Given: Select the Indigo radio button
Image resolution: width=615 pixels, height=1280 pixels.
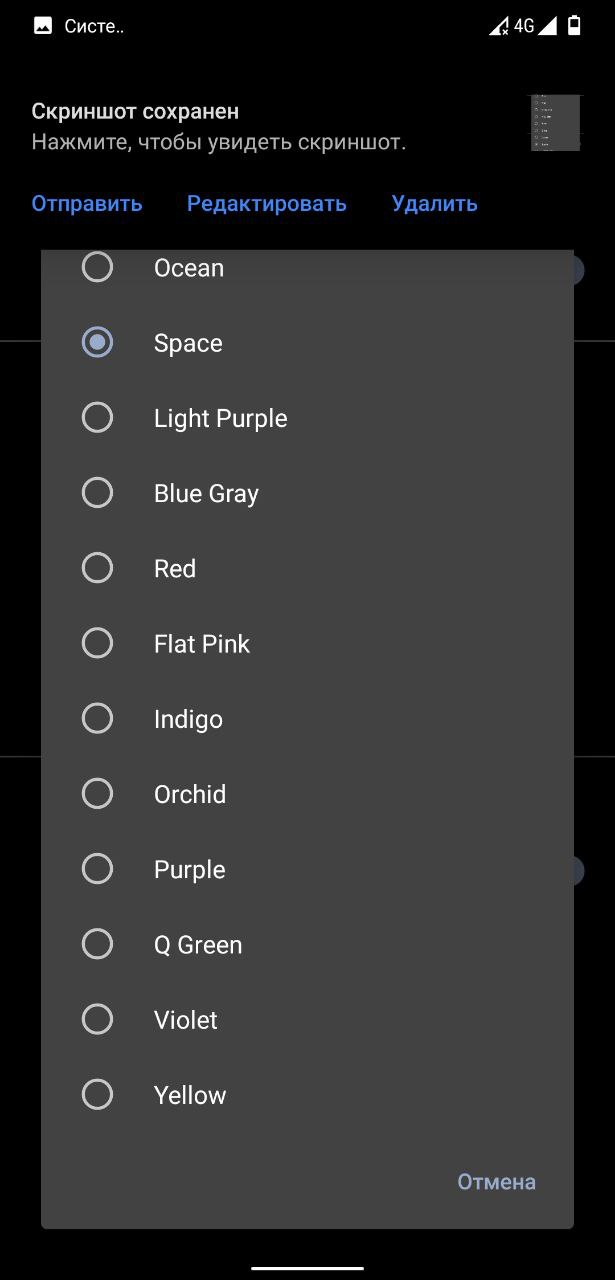Looking at the screenshot, I should point(97,719).
